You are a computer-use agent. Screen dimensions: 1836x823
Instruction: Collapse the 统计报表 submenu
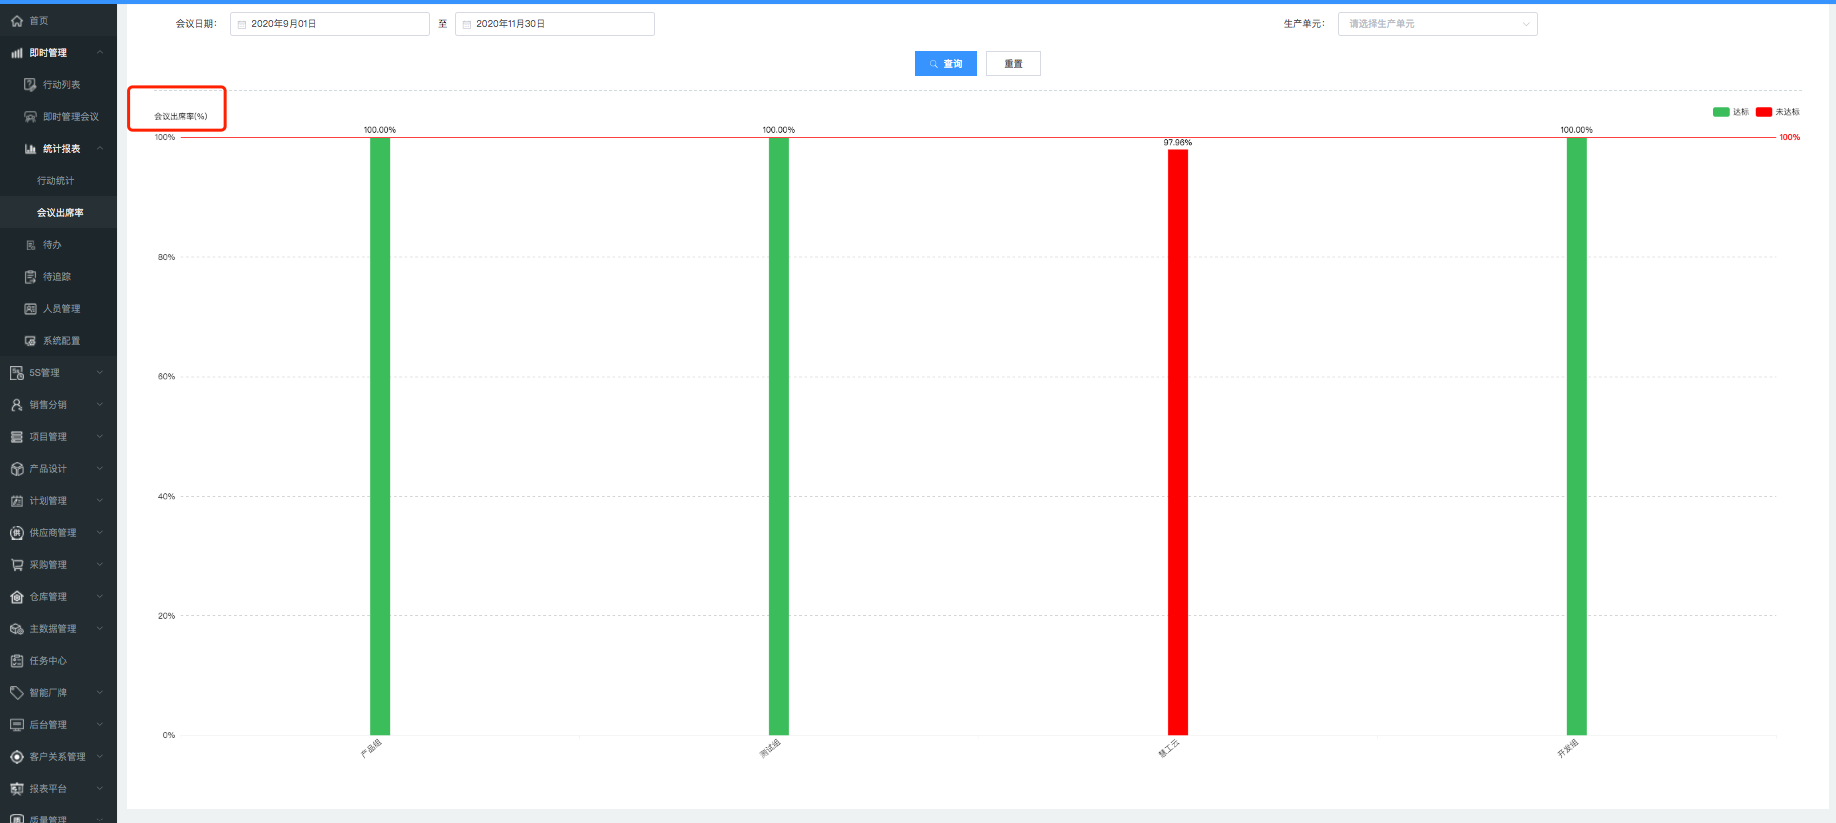click(100, 149)
